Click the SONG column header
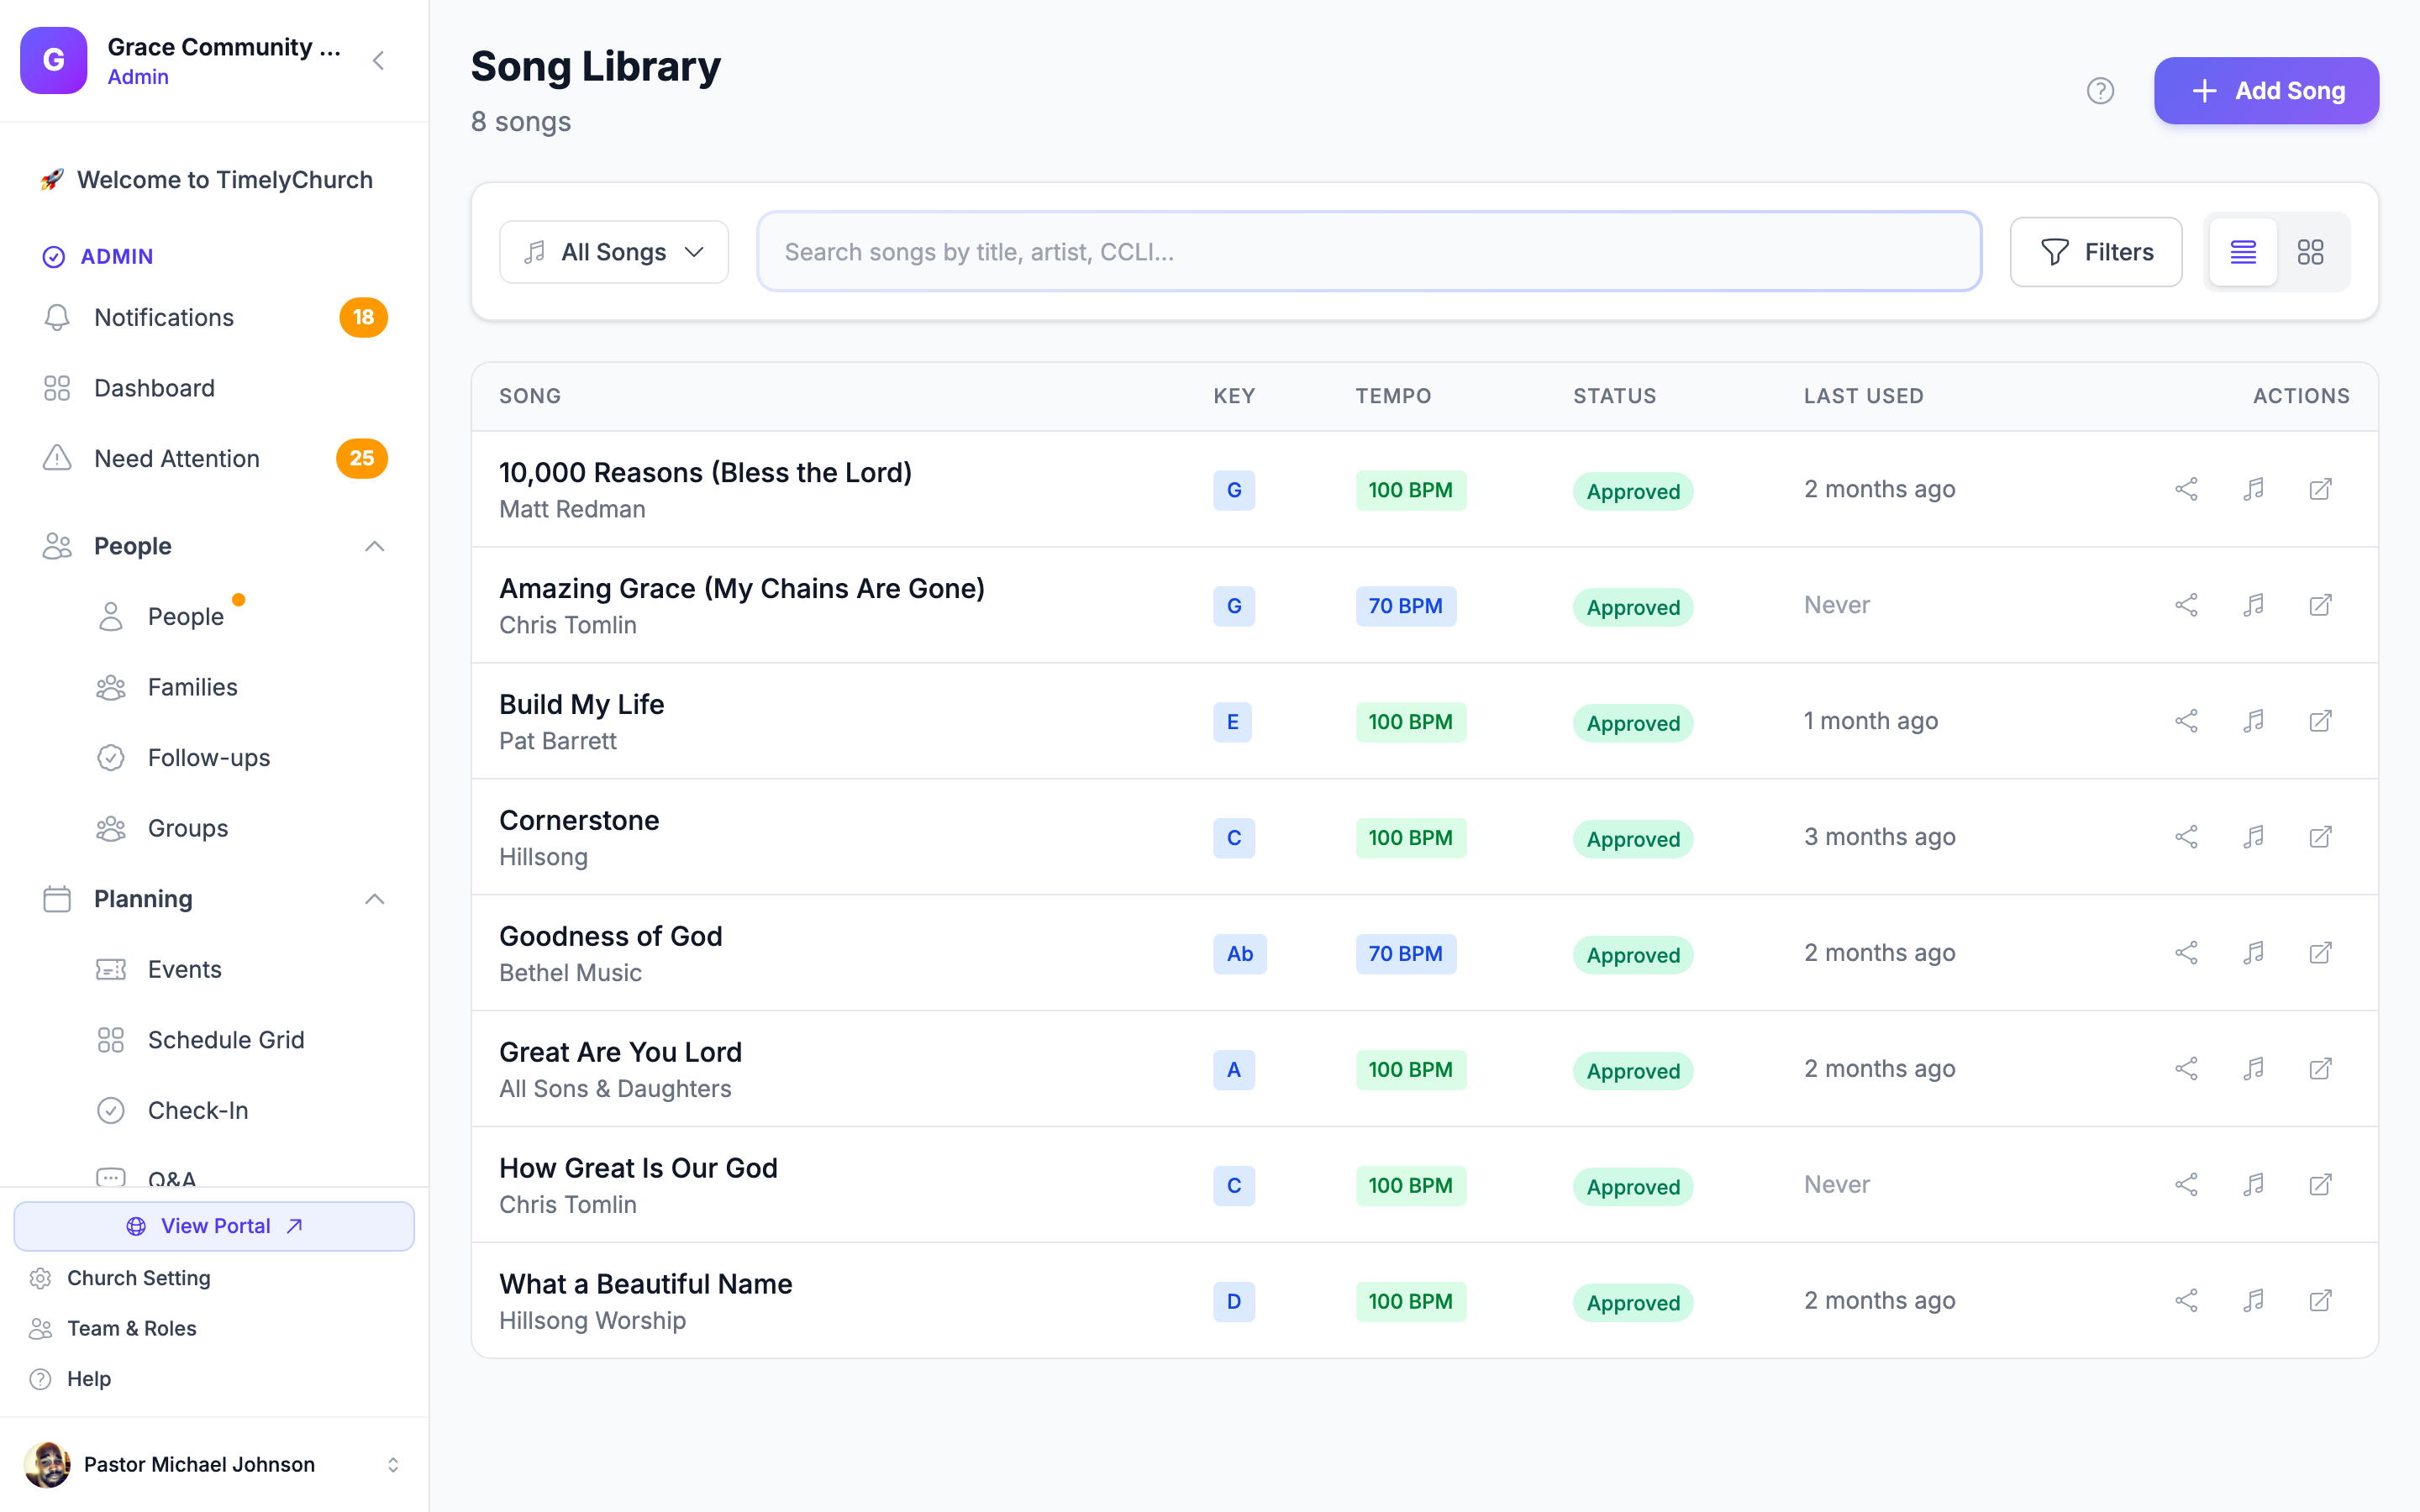Screen dimensions: 2420x1512 pyautogui.click(x=530, y=396)
